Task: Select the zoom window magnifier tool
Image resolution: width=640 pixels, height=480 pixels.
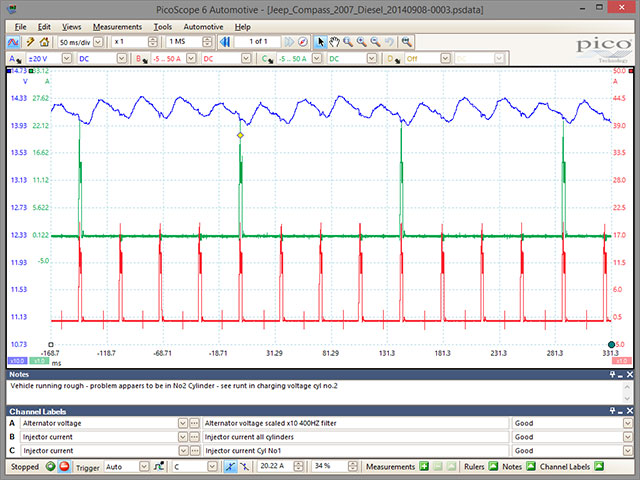Action: coord(348,42)
